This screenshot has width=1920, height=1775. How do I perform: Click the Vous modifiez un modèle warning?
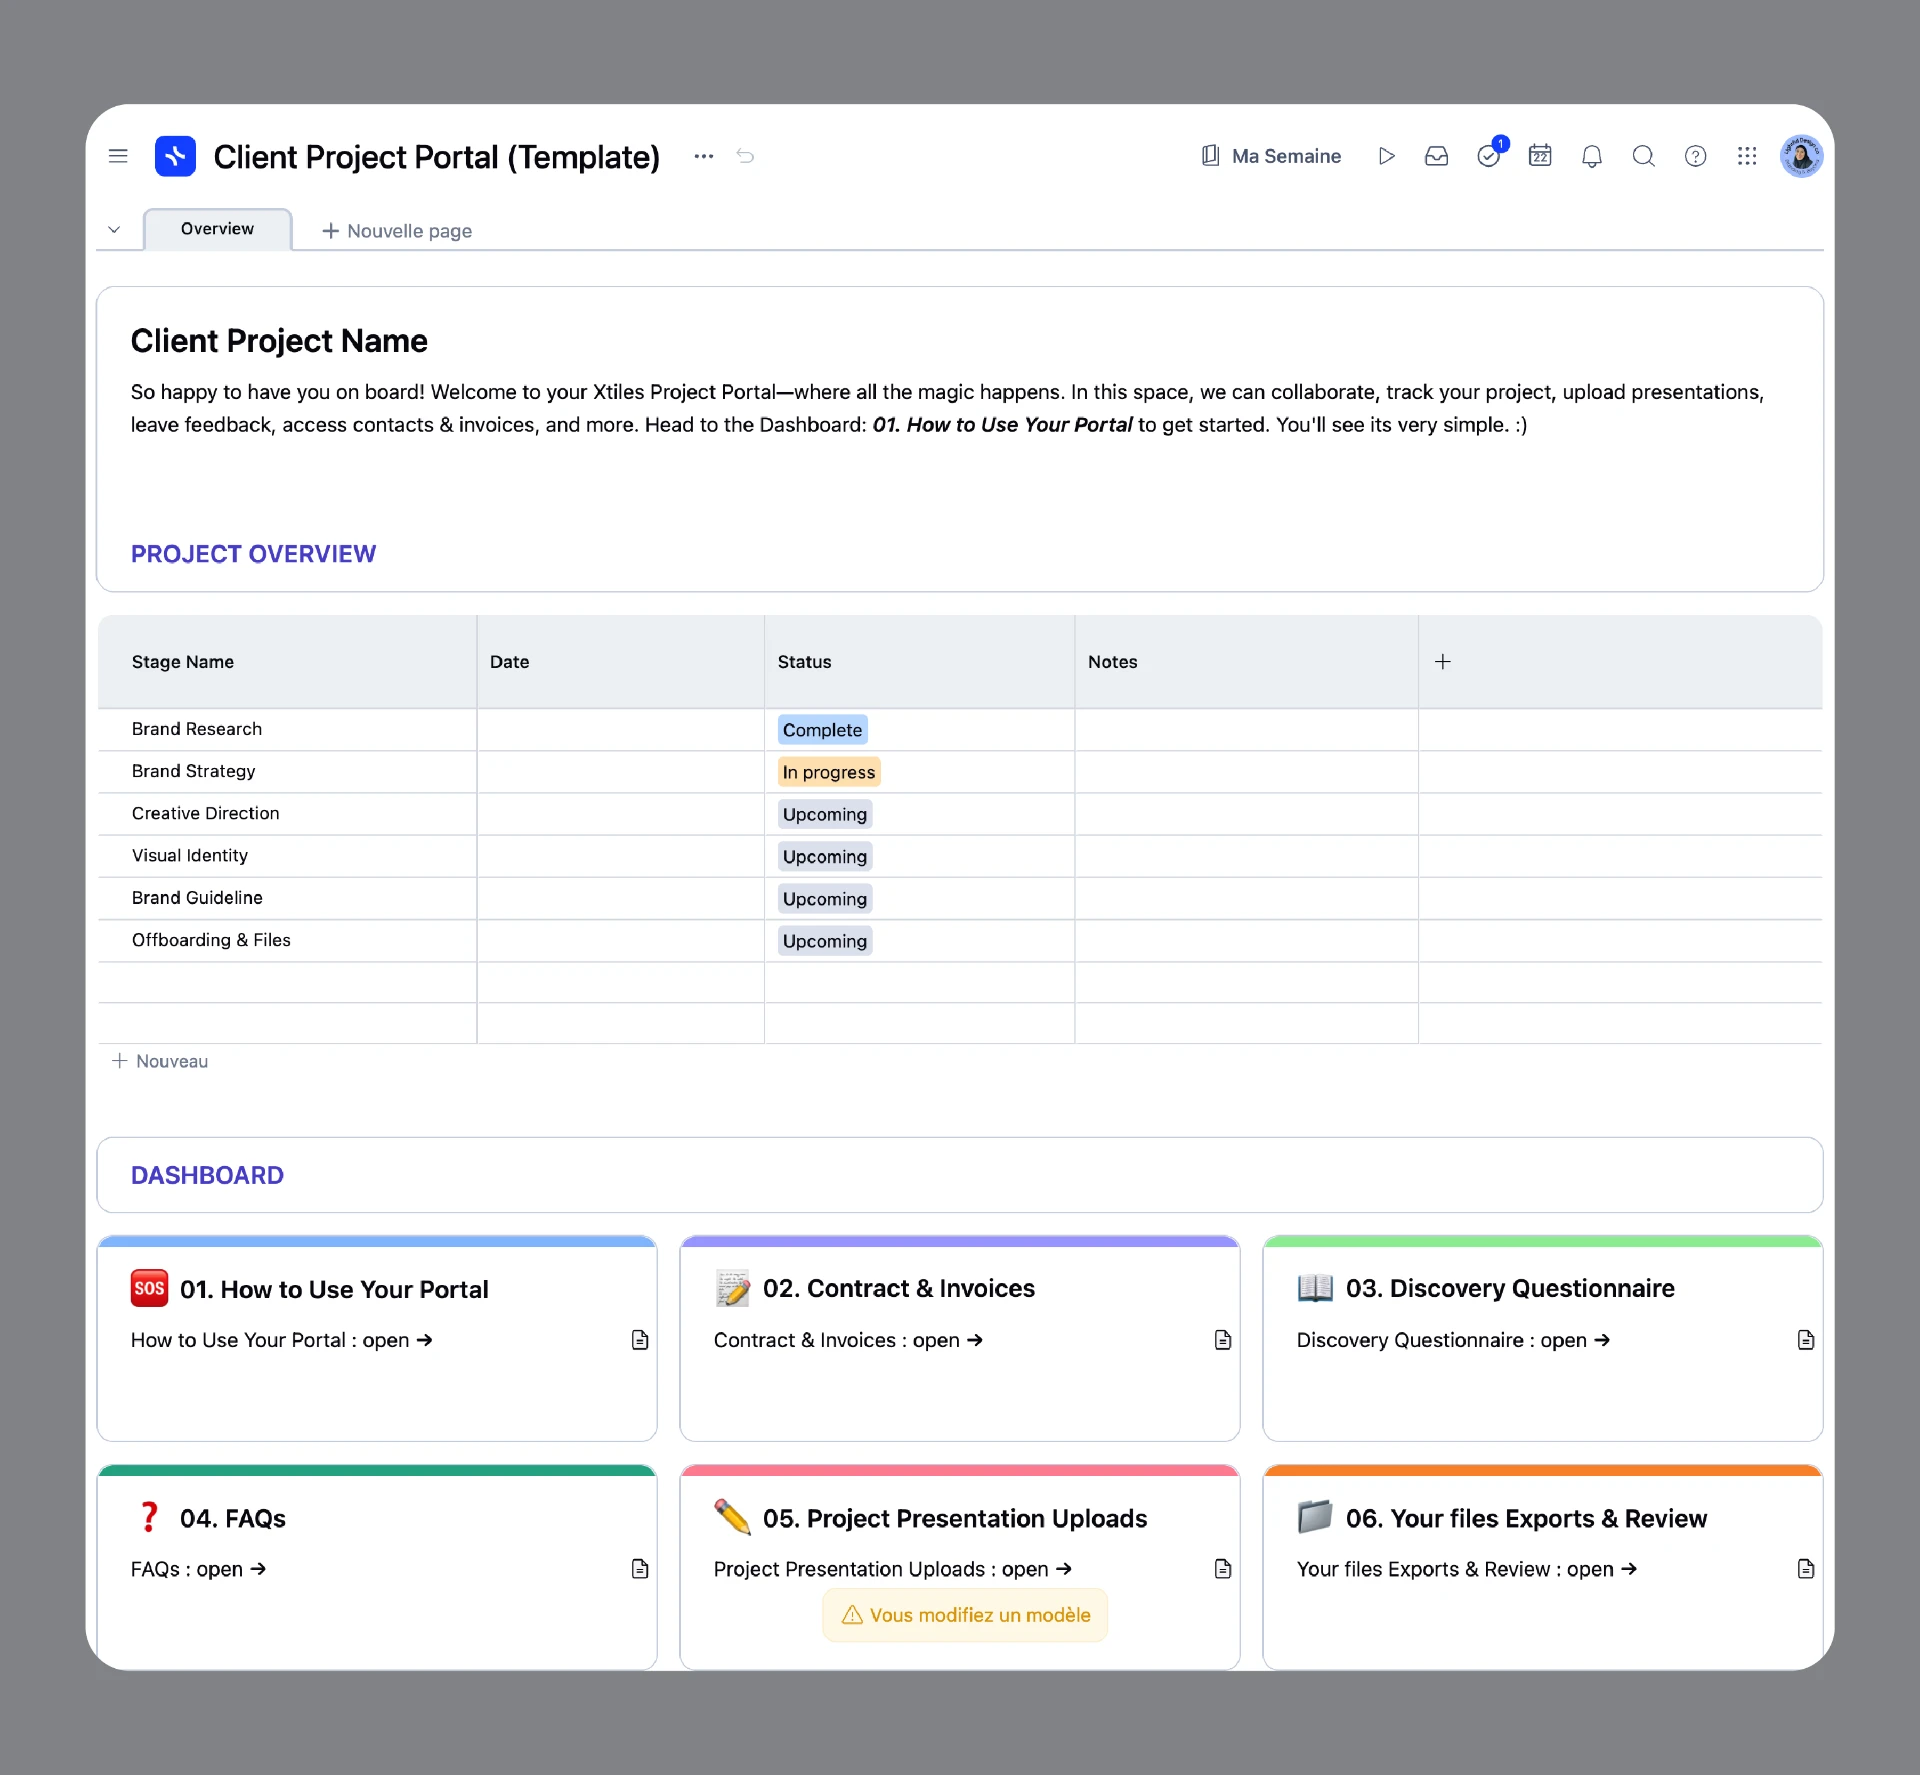[965, 1615]
